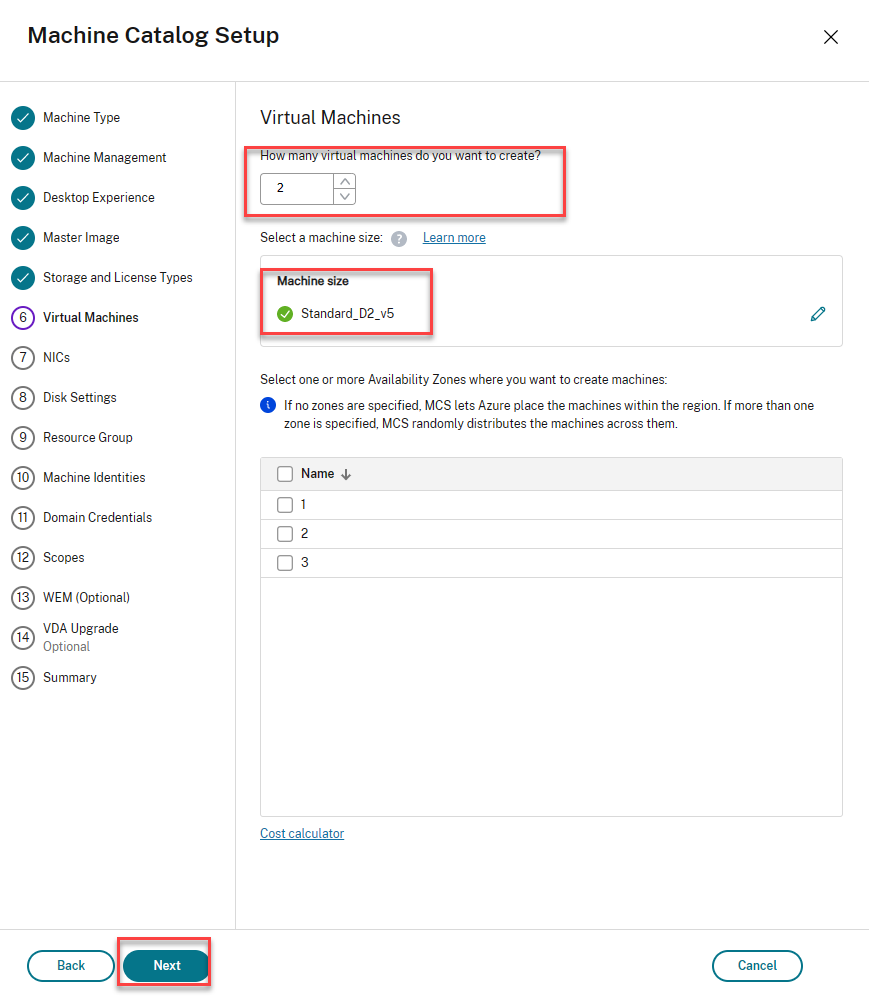The height and width of the screenshot is (1001, 869).
Task: Open the Machine Identities step
Action: 94,478
